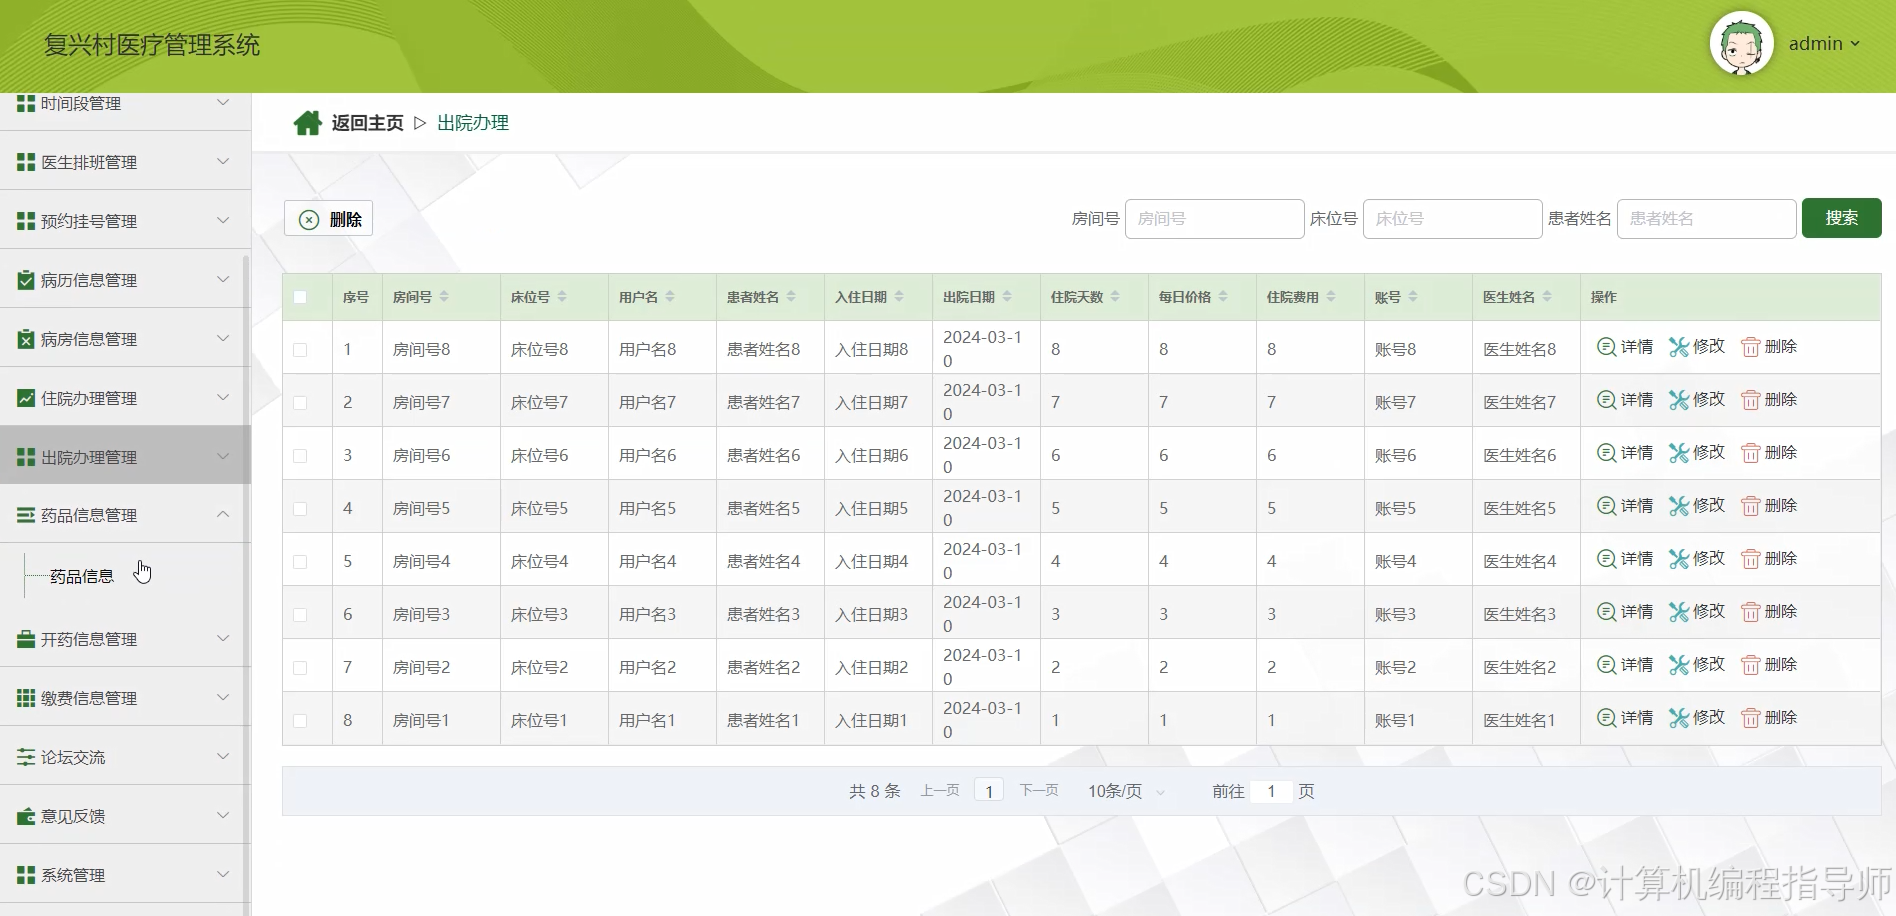Focus the 患者姓名 search field

pos(1706,218)
